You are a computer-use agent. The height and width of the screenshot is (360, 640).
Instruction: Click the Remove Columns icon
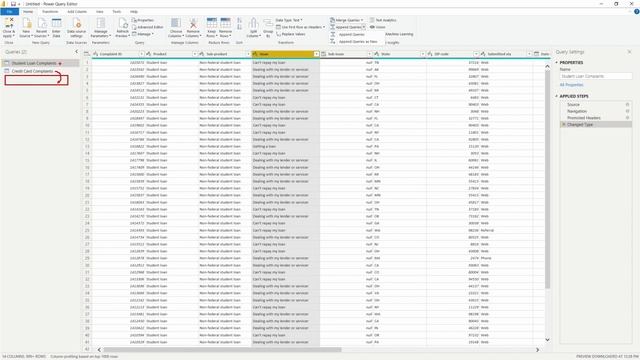tap(193, 23)
